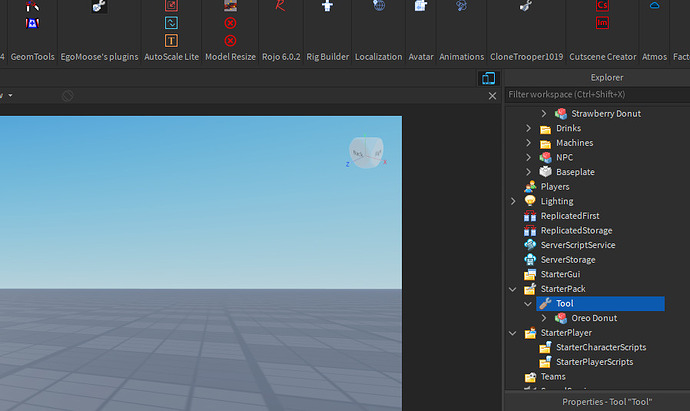Click the Rojo 6.0.2 plugin icon
Screen dimensions: 690x411
click(280, 6)
